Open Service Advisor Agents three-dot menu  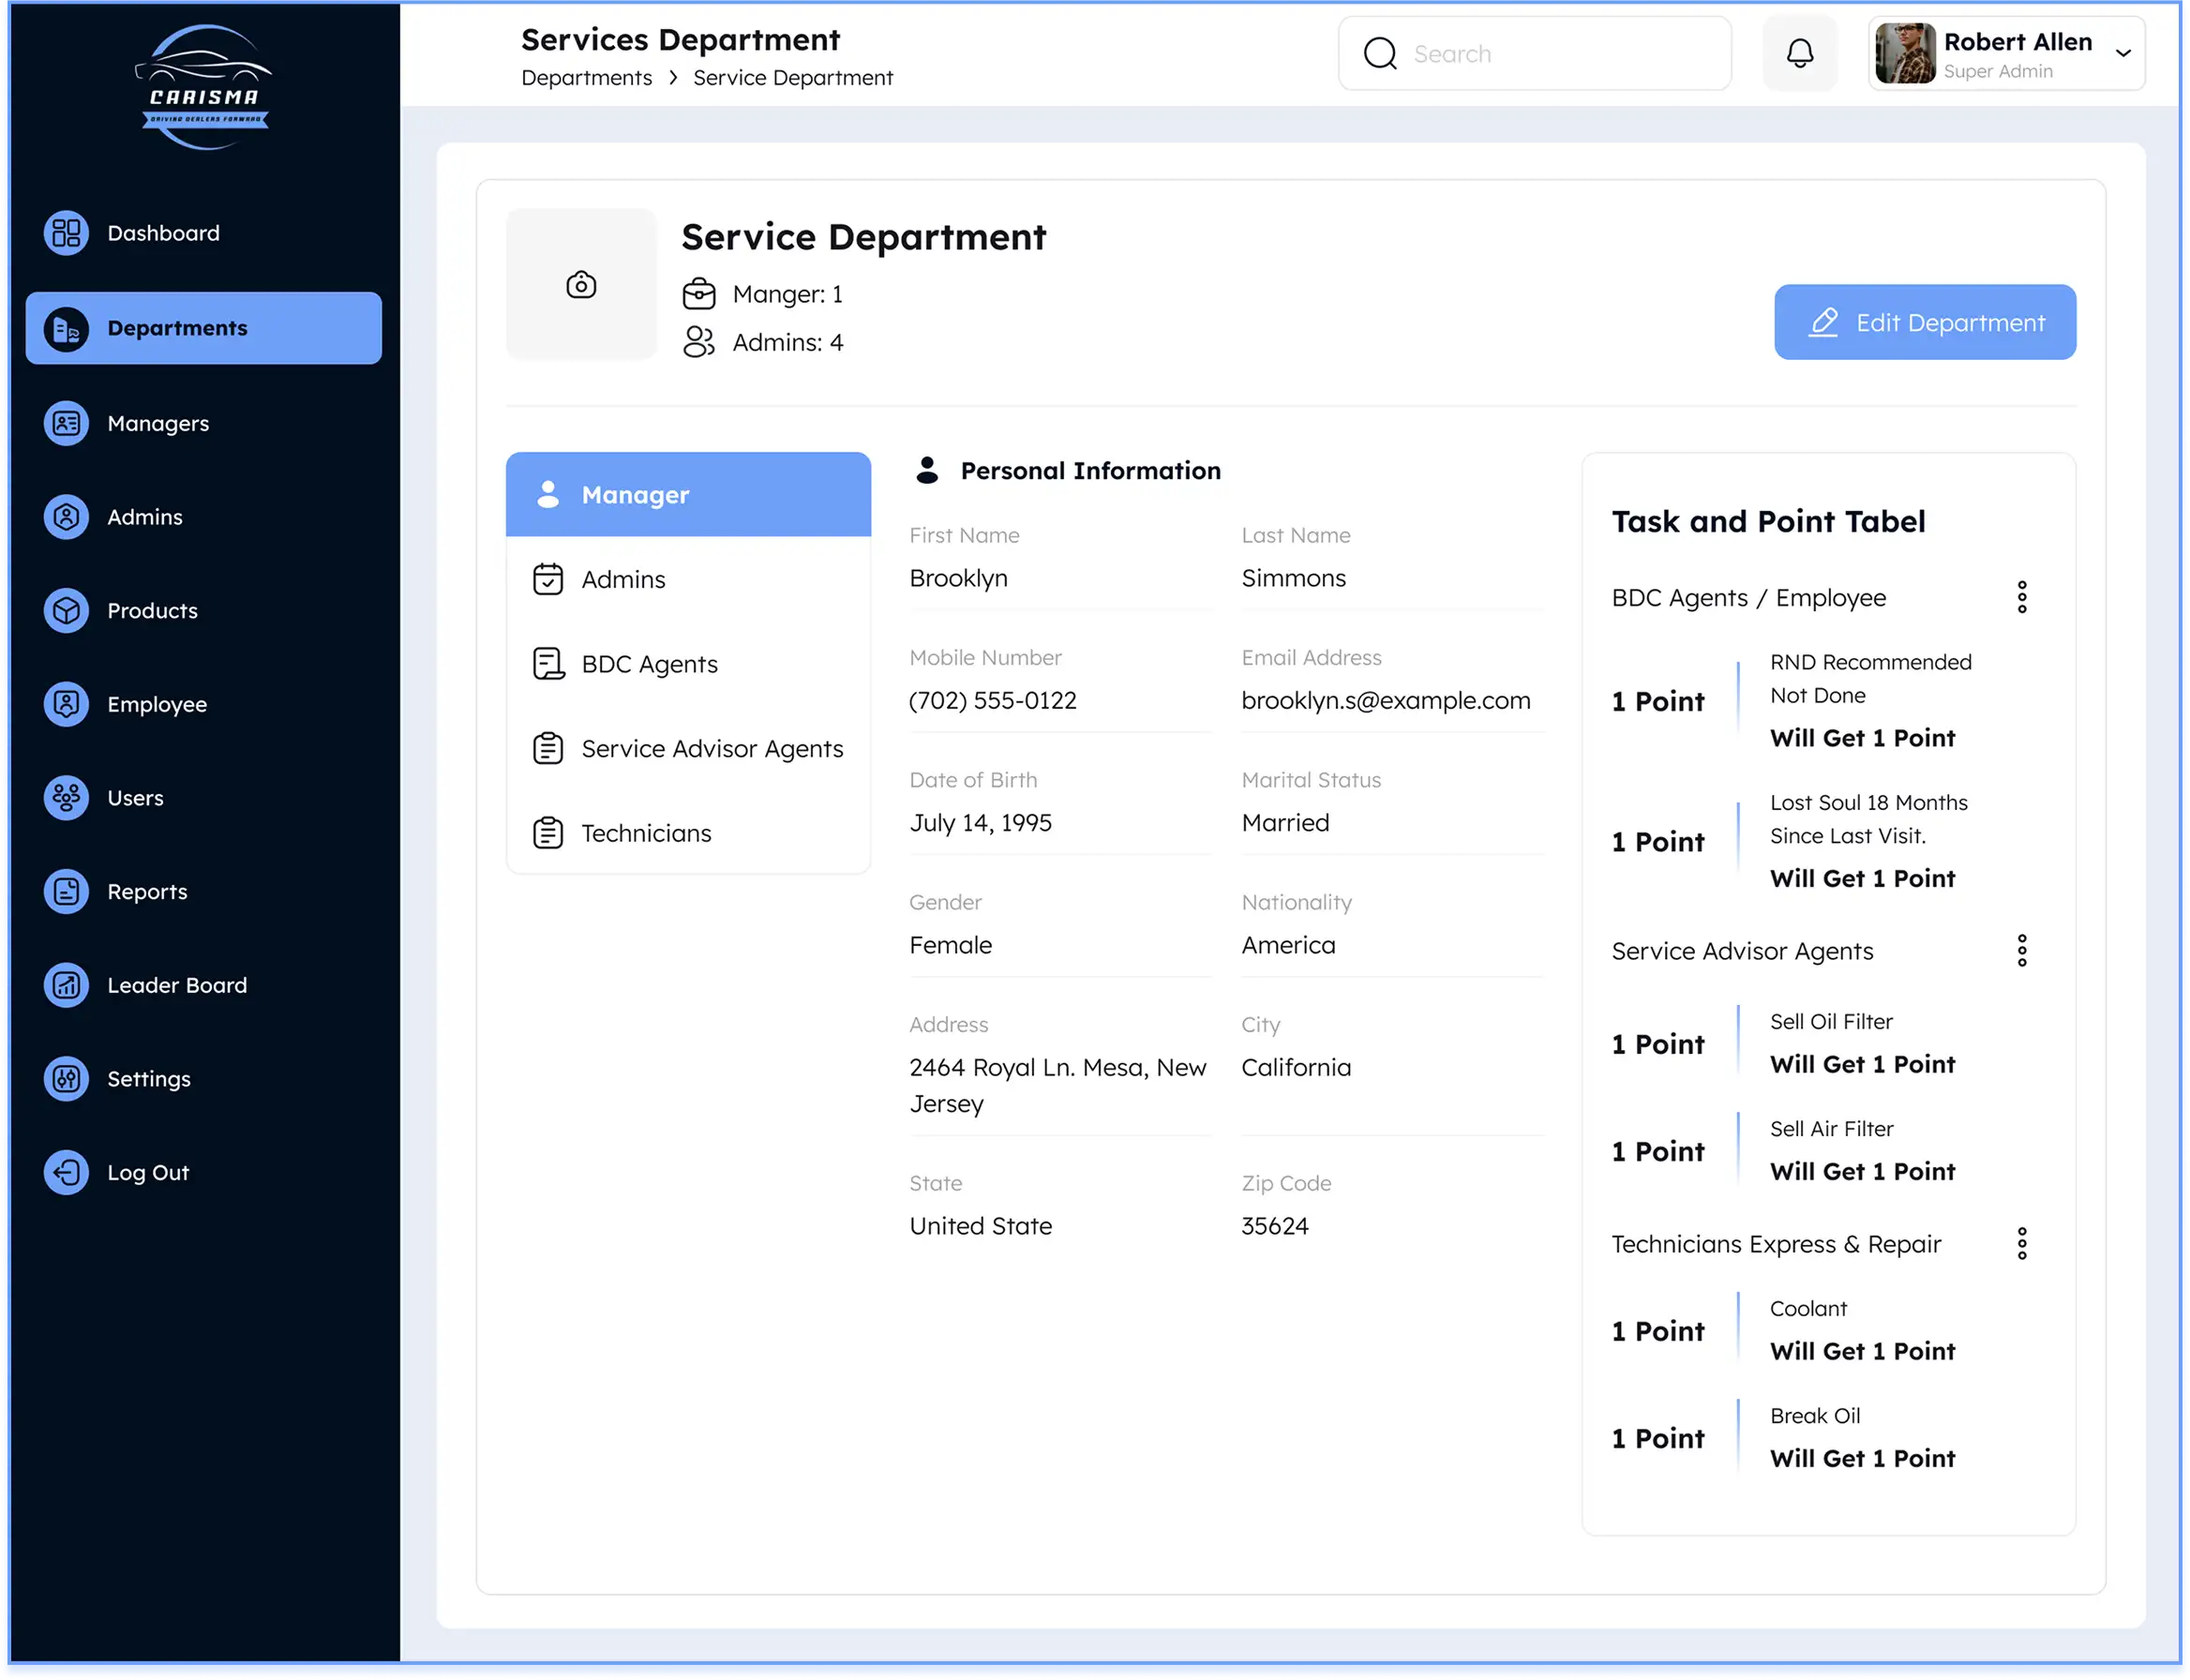click(x=2021, y=951)
